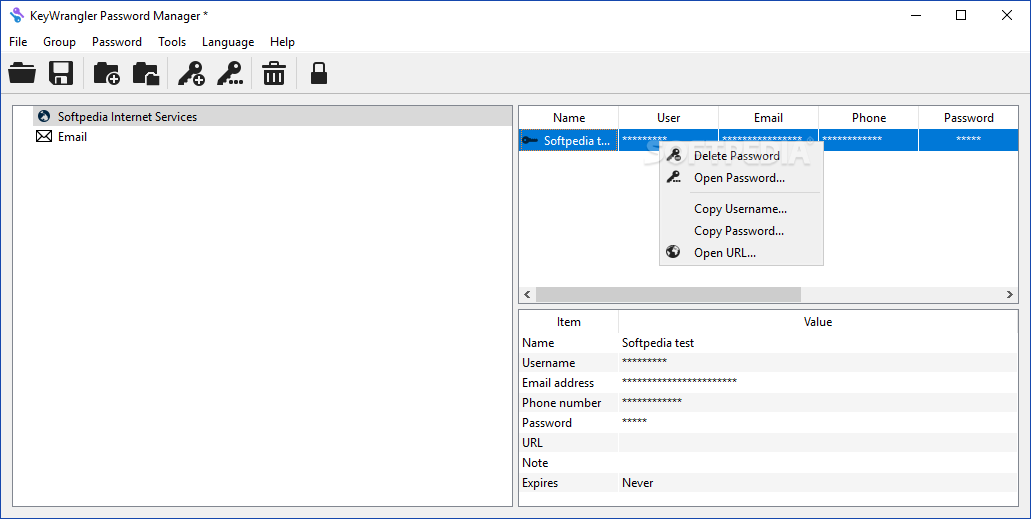Click the KeyWrangler app icon in title bar
Viewport: 1031px width, 519px height.
pos(16,15)
